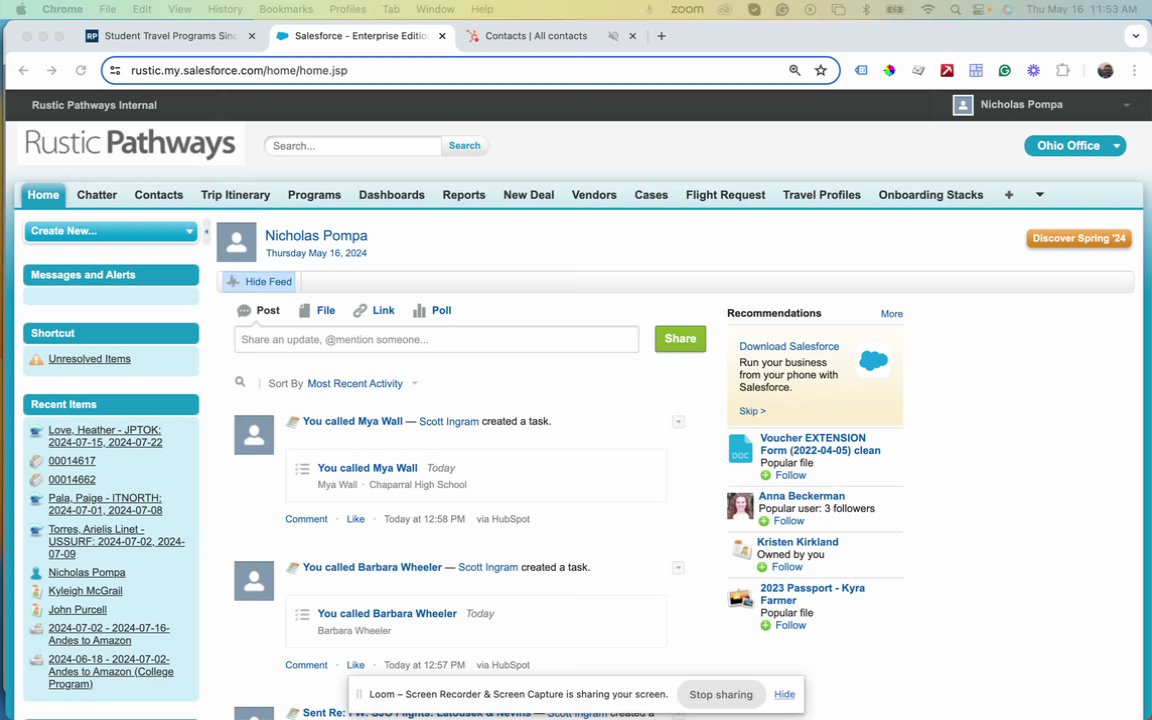Reload the page with refresh icon
Viewport: 1152px width, 720px height.
coord(81,71)
